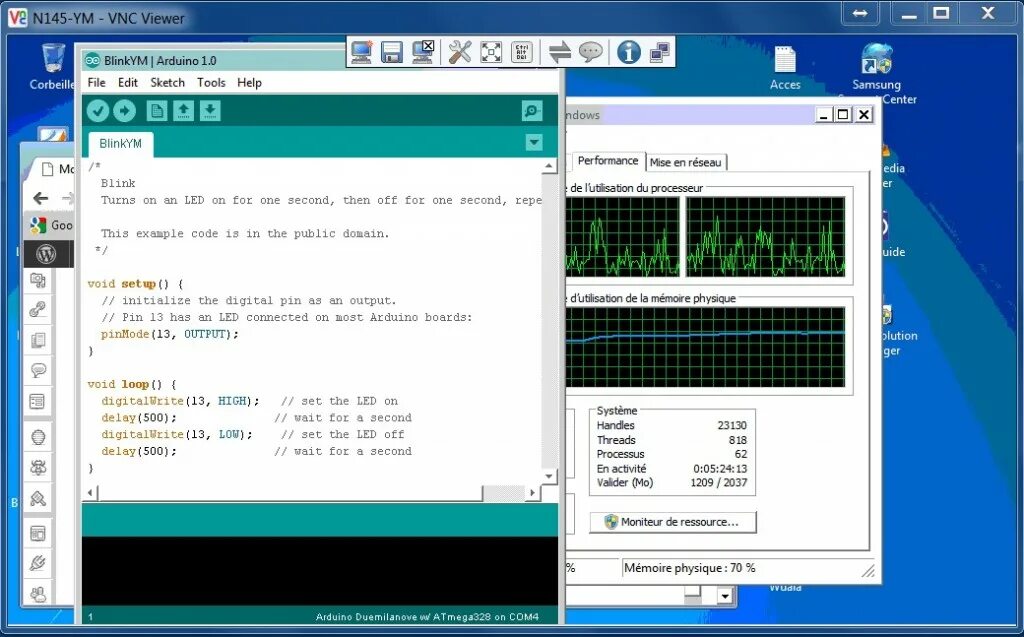The image size is (1024, 637).
Task: Toggle VNC full screen mode icon
Action: [x=491, y=52]
